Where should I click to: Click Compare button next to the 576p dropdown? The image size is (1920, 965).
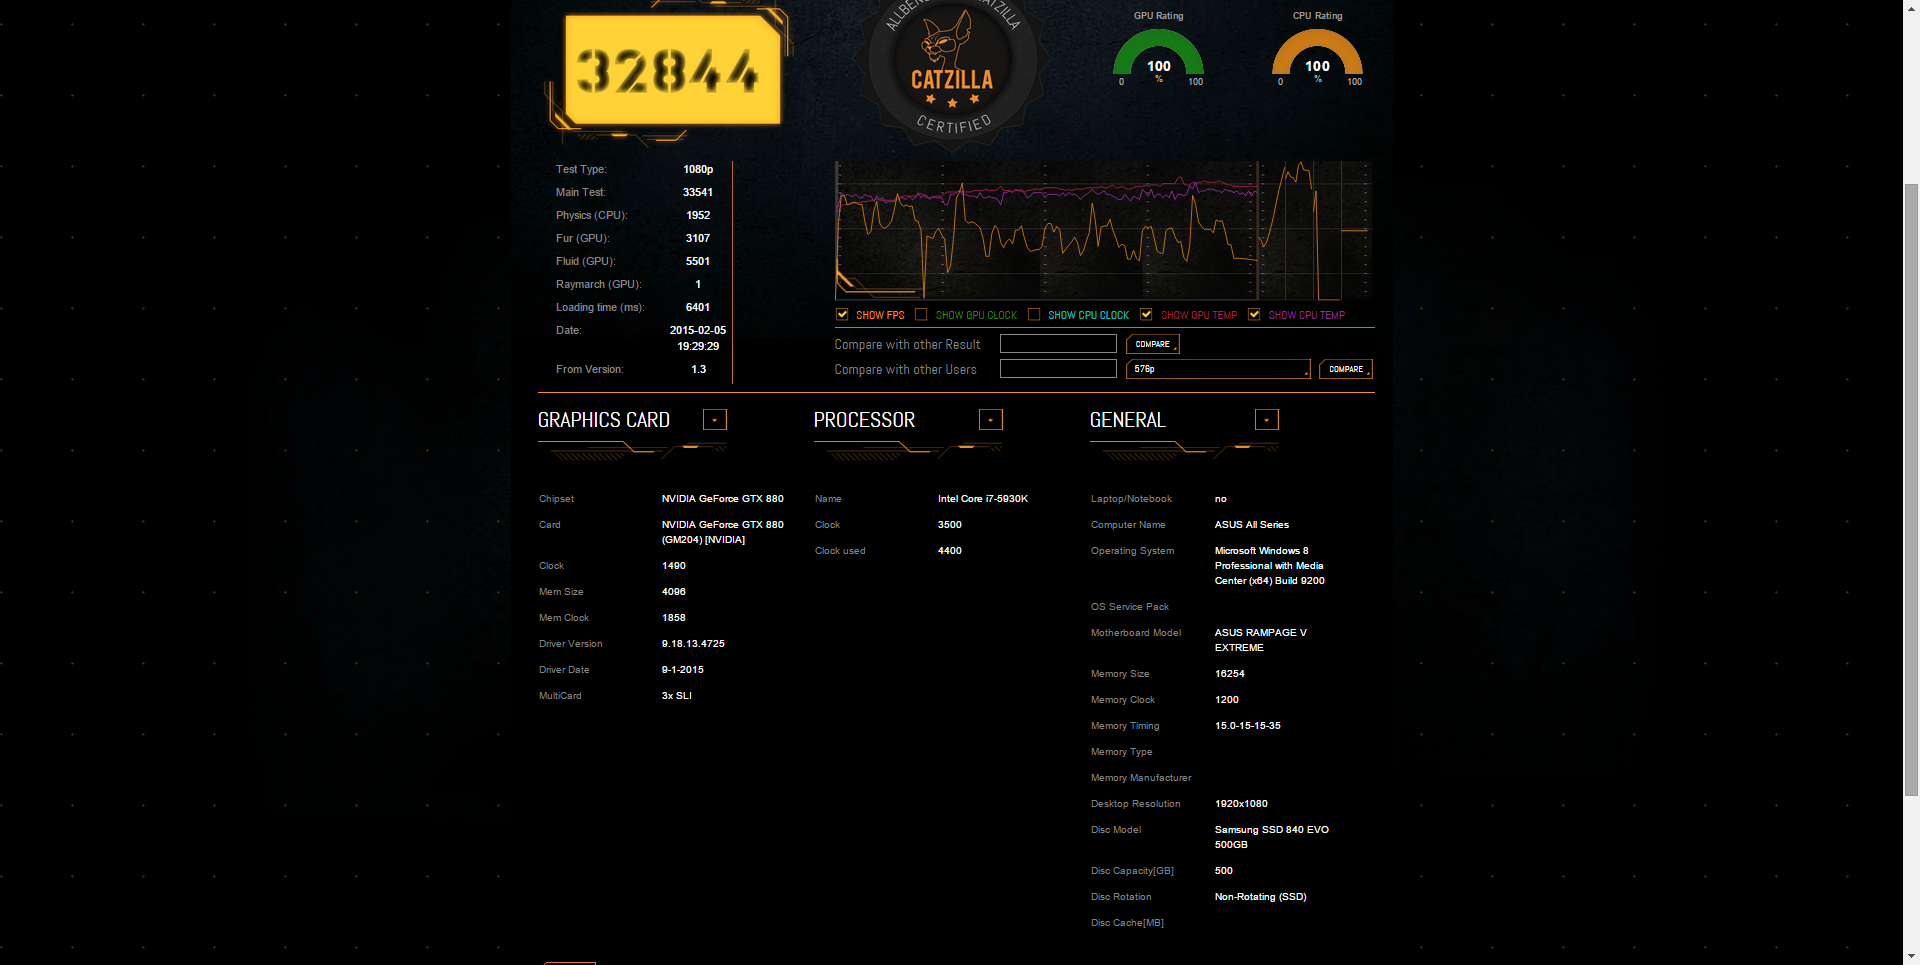tap(1346, 369)
